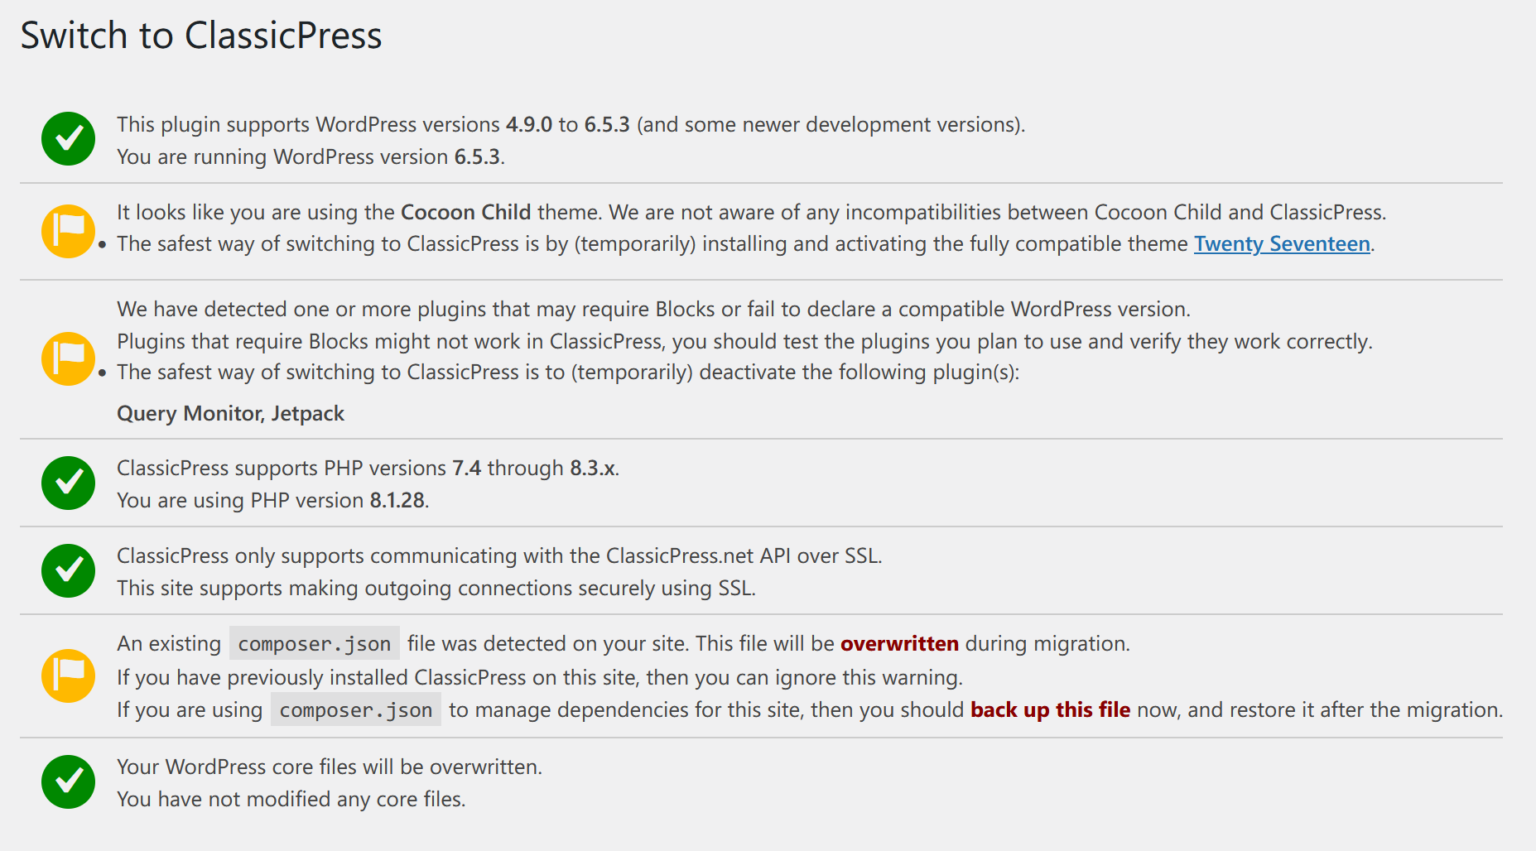The width and height of the screenshot is (1536, 851).
Task: Click the PHP version 8.1.28 text
Action: [397, 500]
